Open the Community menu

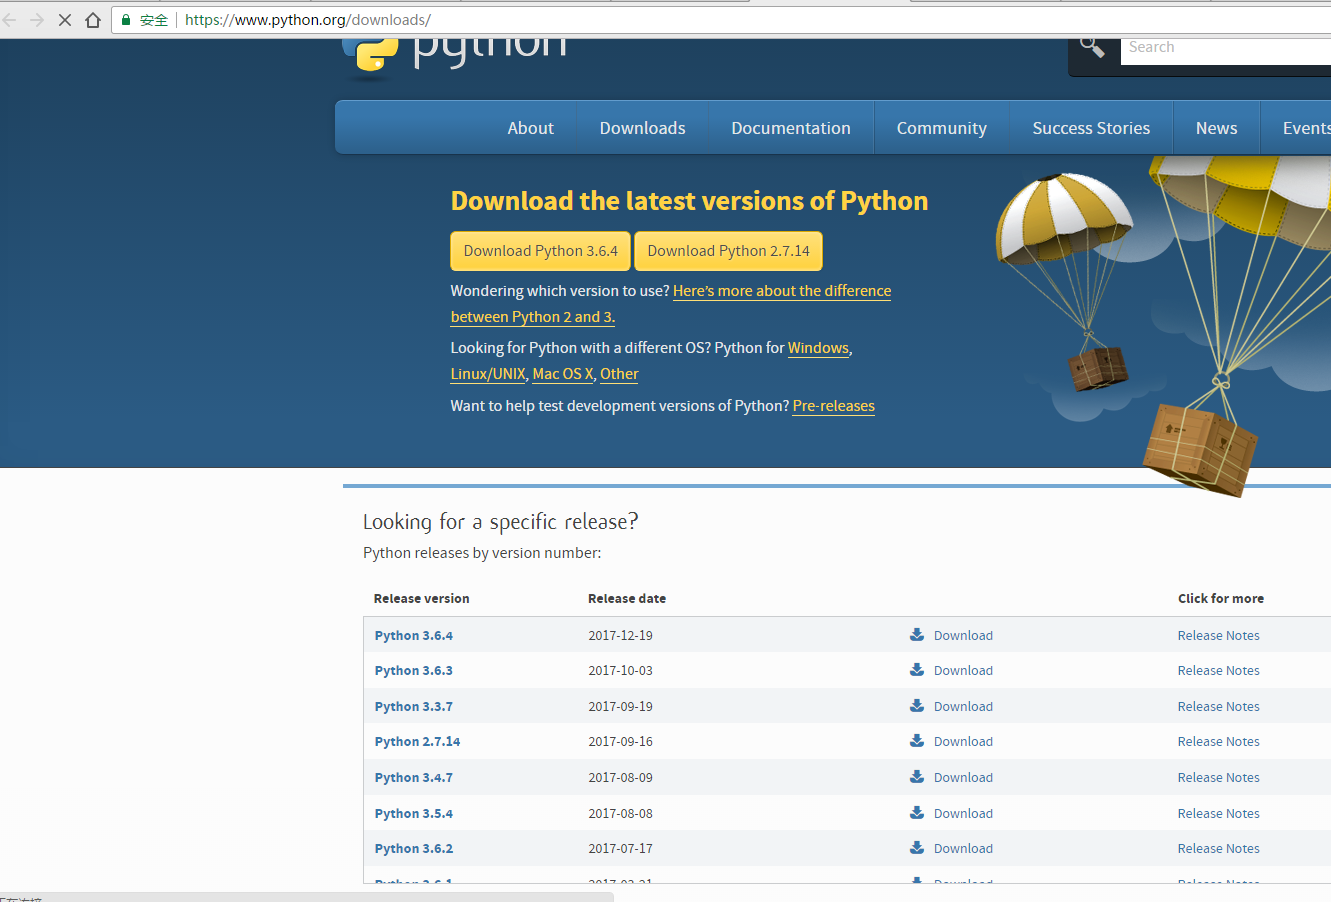pos(941,128)
